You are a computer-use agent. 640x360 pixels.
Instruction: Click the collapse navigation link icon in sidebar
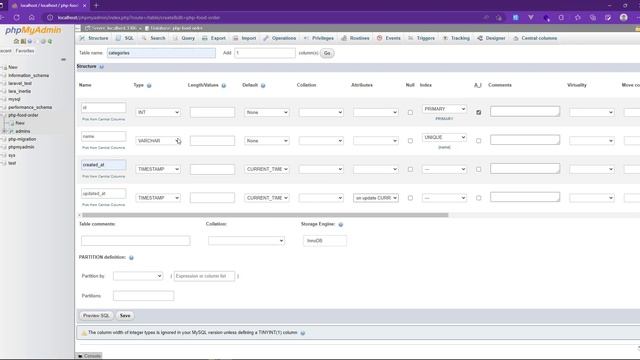tap(63, 60)
